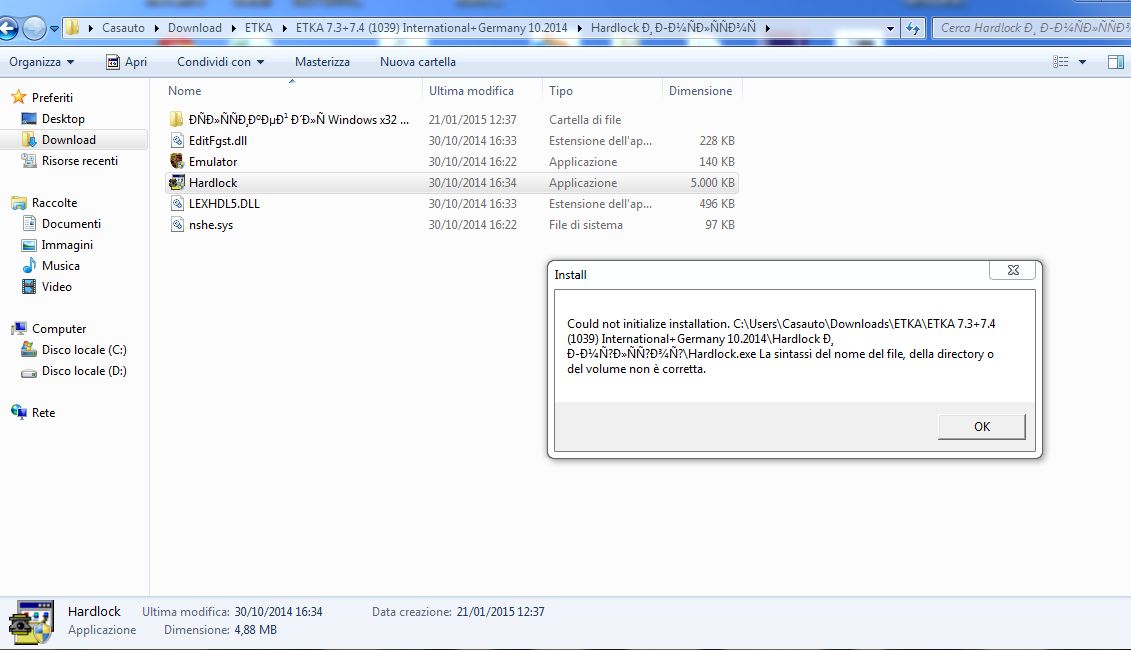
Task: Click OK in the Install dialog
Action: coord(982,426)
